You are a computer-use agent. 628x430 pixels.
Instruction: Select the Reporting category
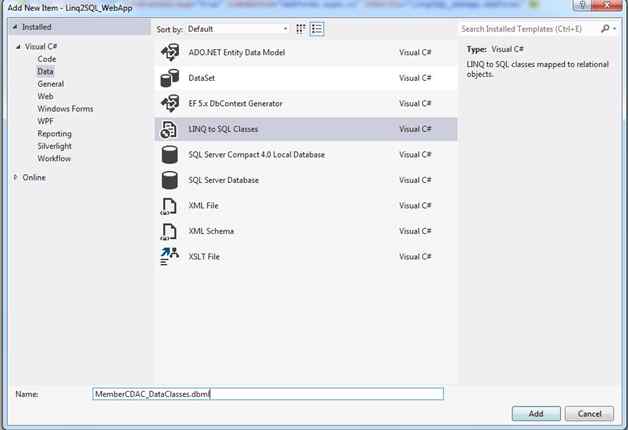point(54,133)
